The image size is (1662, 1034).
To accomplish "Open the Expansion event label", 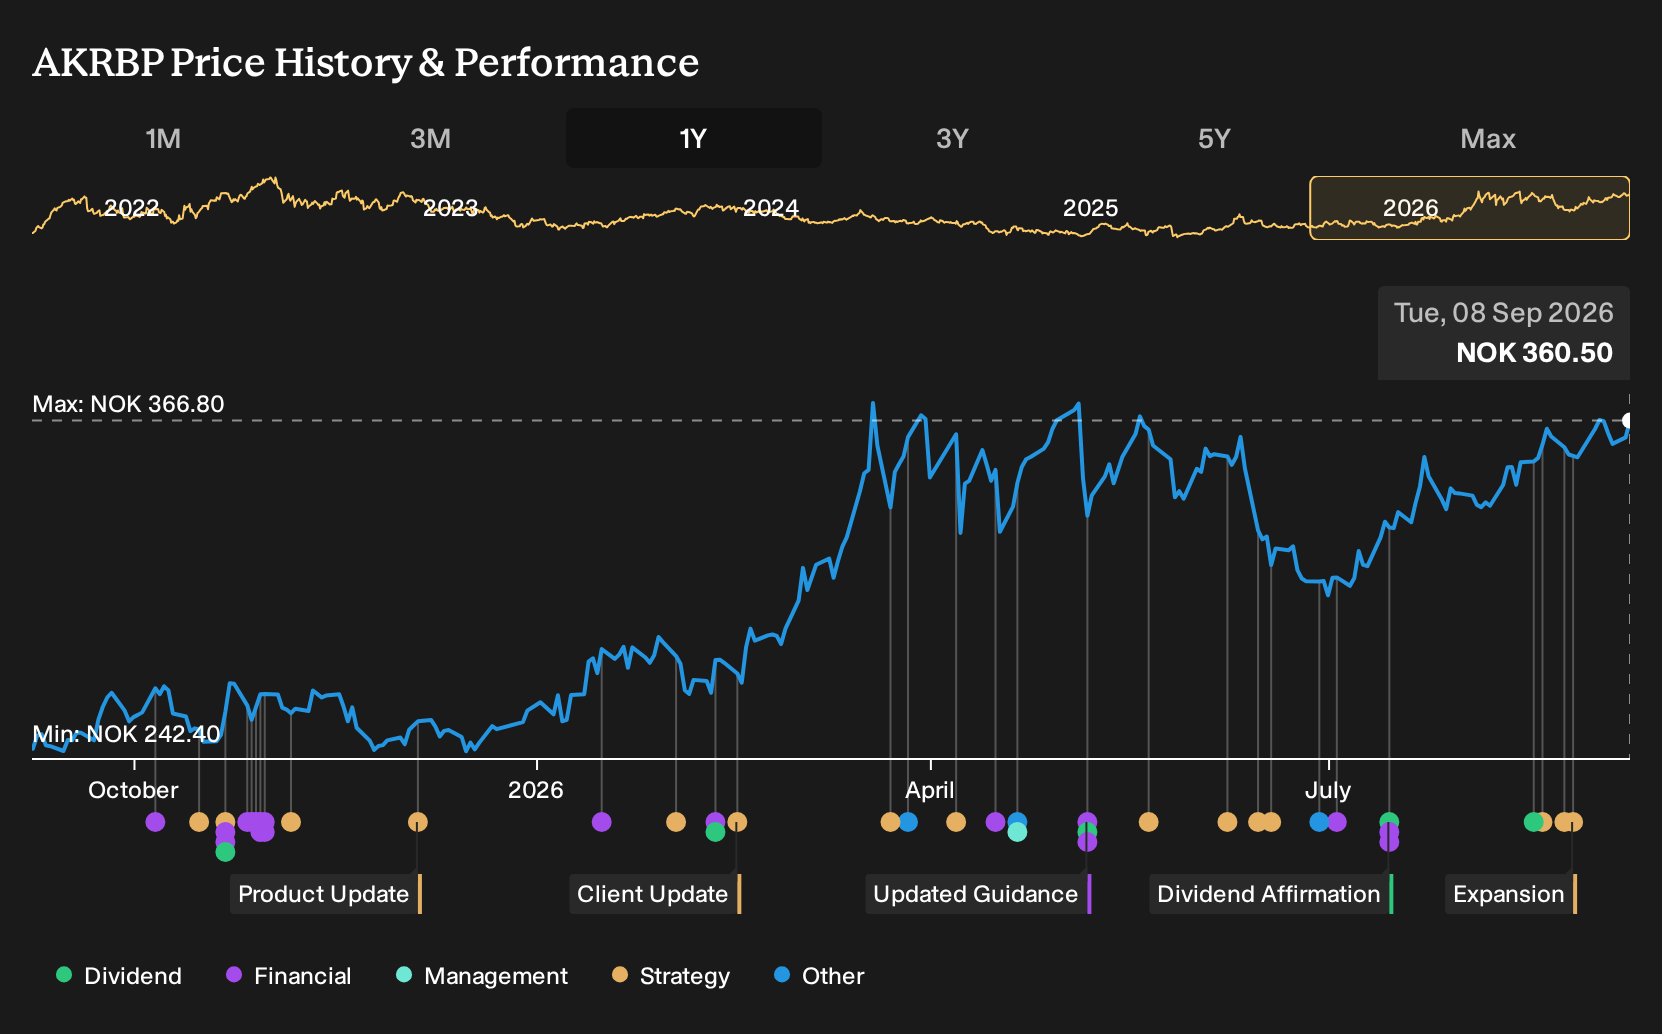I will [x=1511, y=894].
